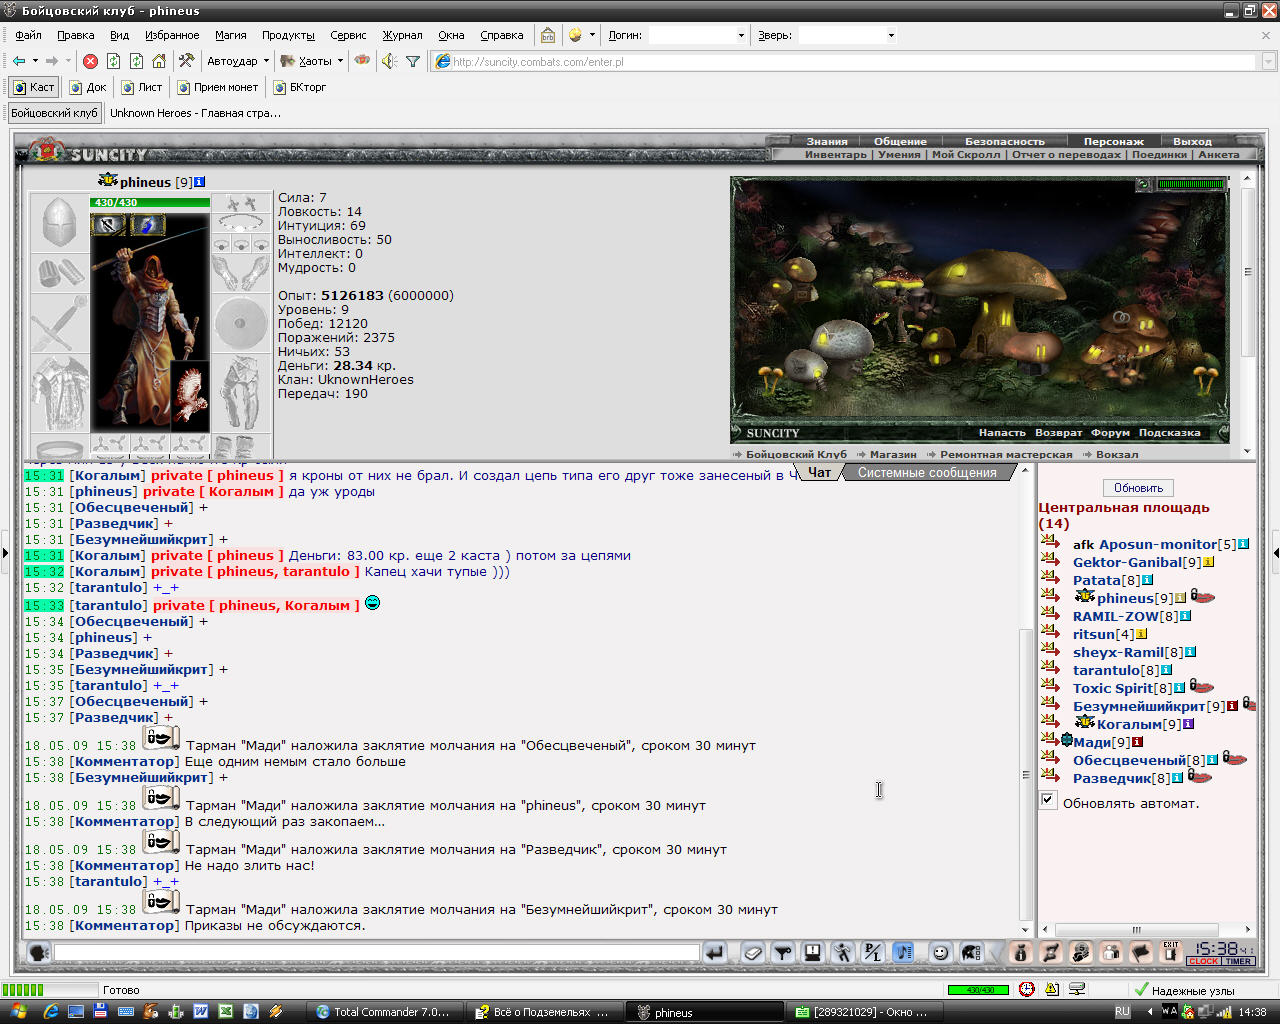Click the eraser clear chat icon

tap(753, 953)
